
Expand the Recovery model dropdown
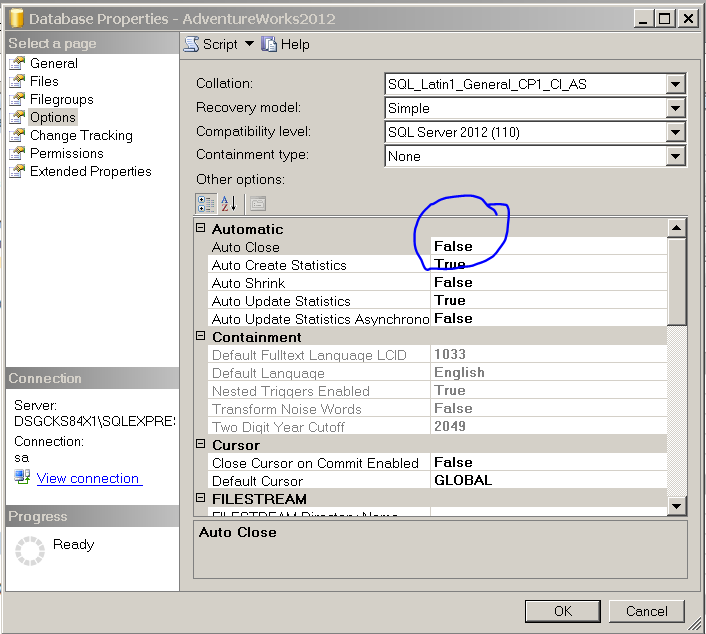click(675, 109)
